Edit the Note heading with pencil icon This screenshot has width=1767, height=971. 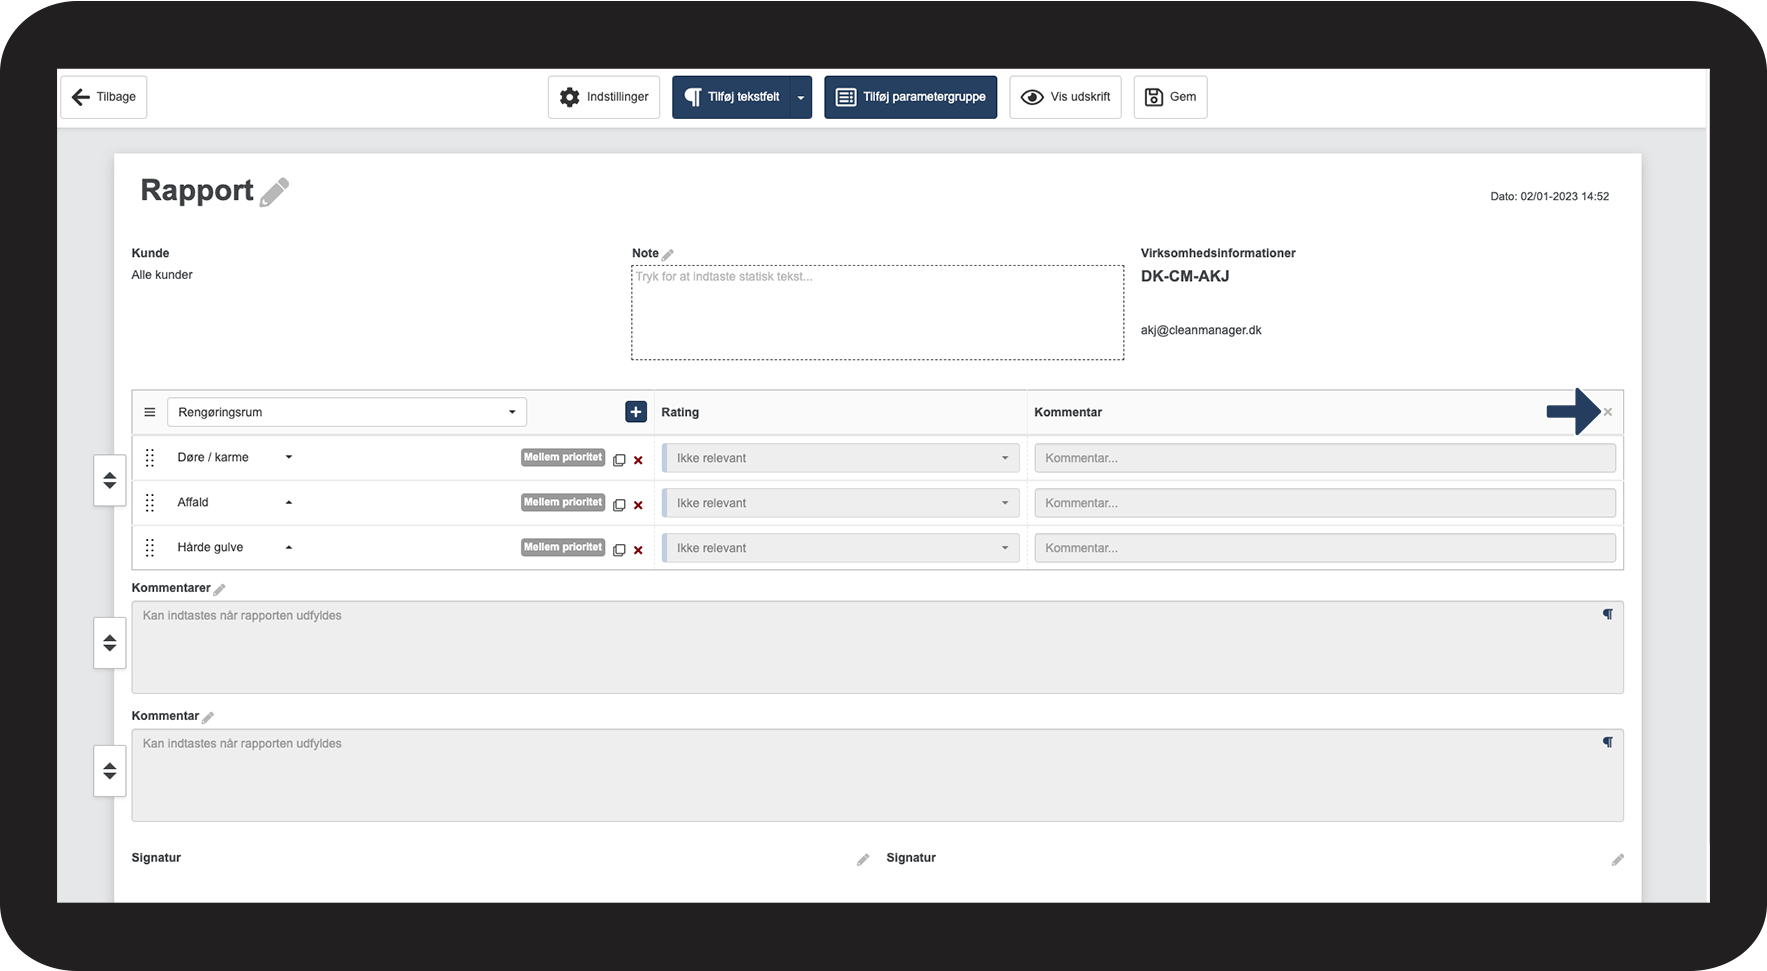668,254
